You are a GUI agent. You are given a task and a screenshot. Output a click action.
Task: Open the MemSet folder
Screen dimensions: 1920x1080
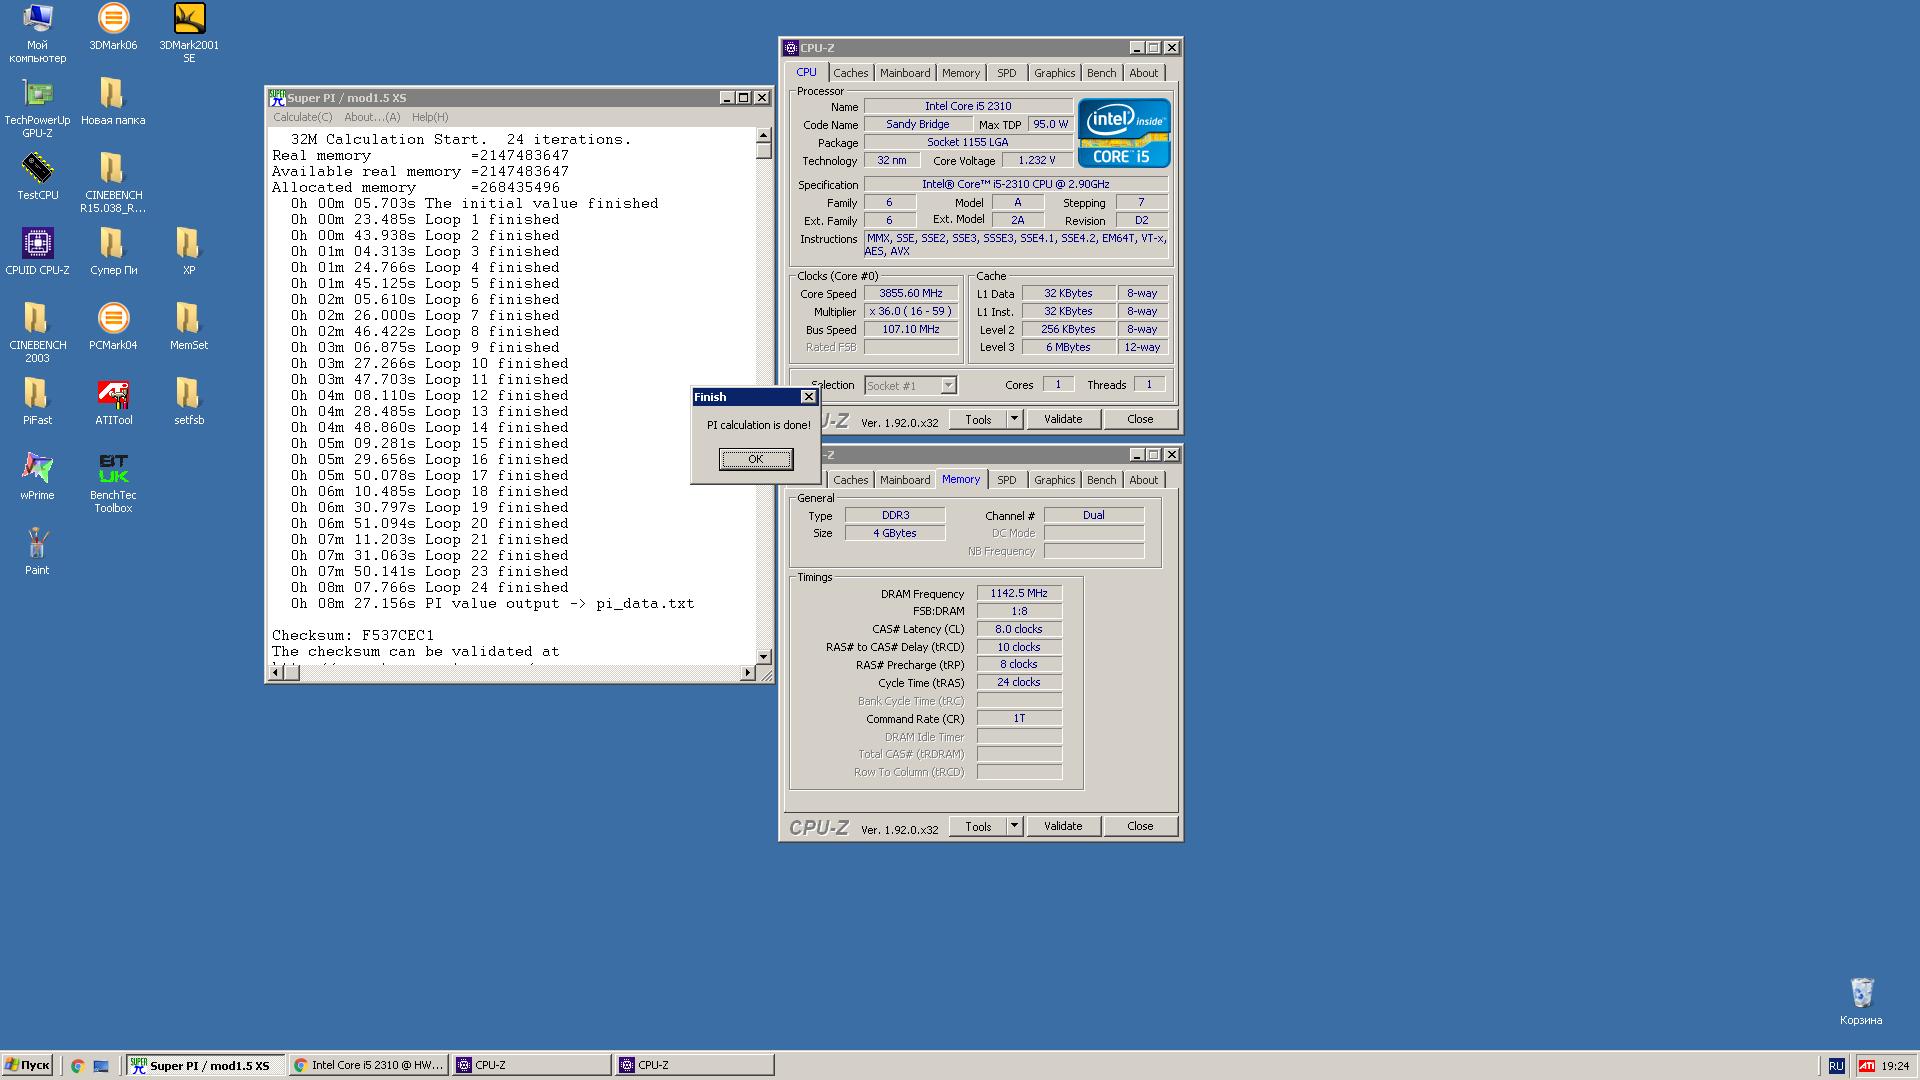(189, 327)
